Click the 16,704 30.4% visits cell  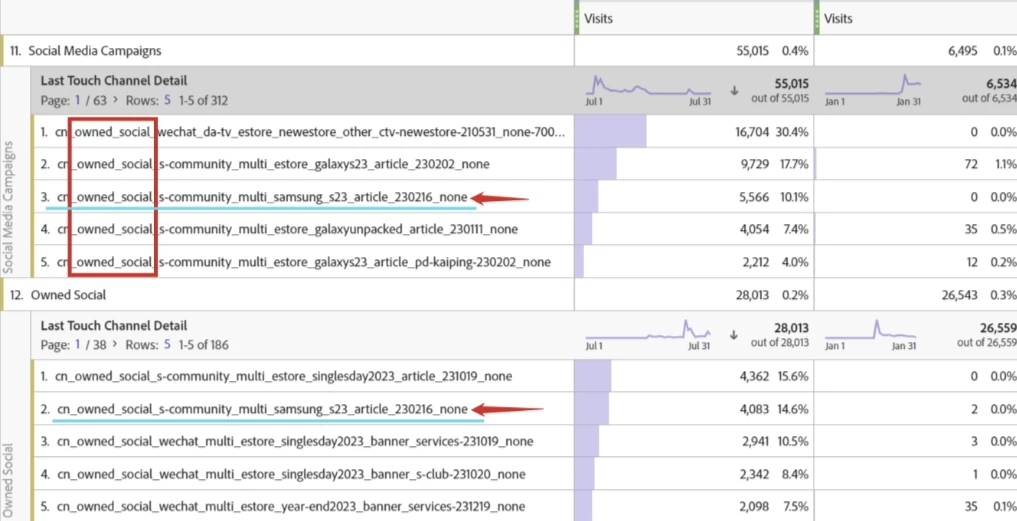(x=694, y=132)
